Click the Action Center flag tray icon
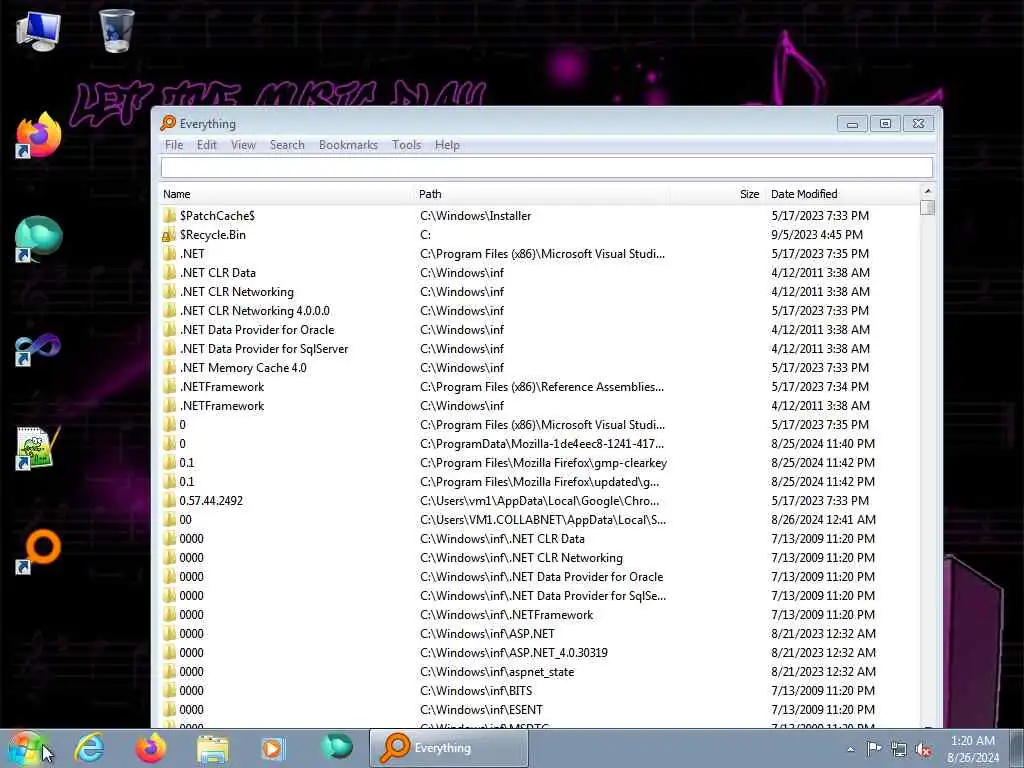 pos(873,749)
